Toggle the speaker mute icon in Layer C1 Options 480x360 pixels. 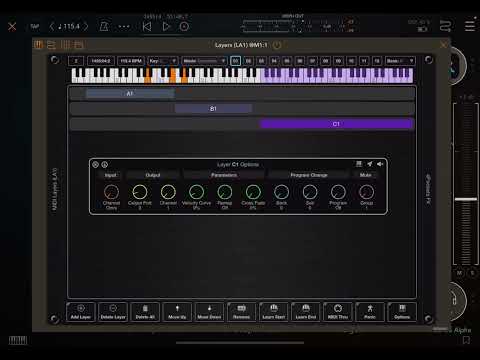[380, 164]
